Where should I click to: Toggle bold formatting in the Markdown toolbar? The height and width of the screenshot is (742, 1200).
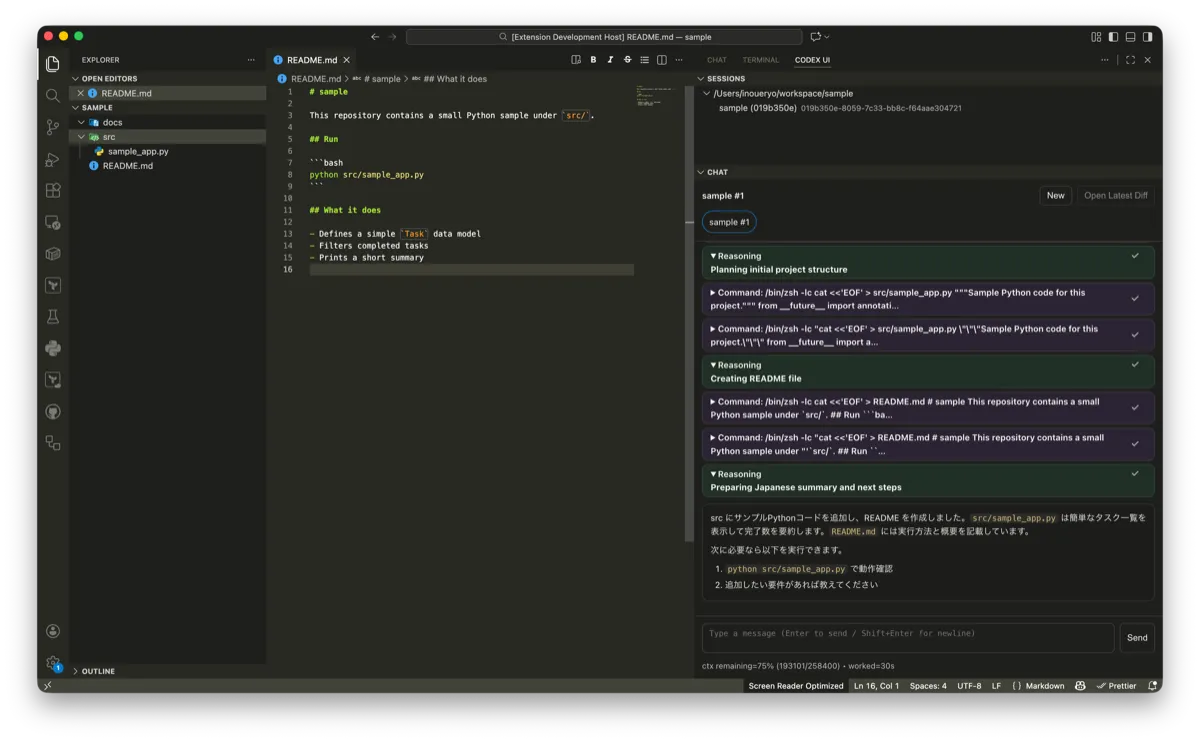[x=593, y=60]
